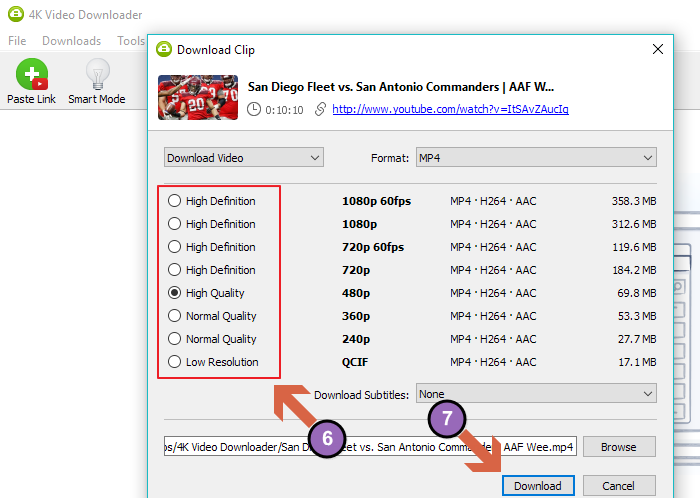Viewport: 700px width, 498px height.
Task: Open the Download Video type dropdown
Action: pyautogui.click(x=244, y=158)
